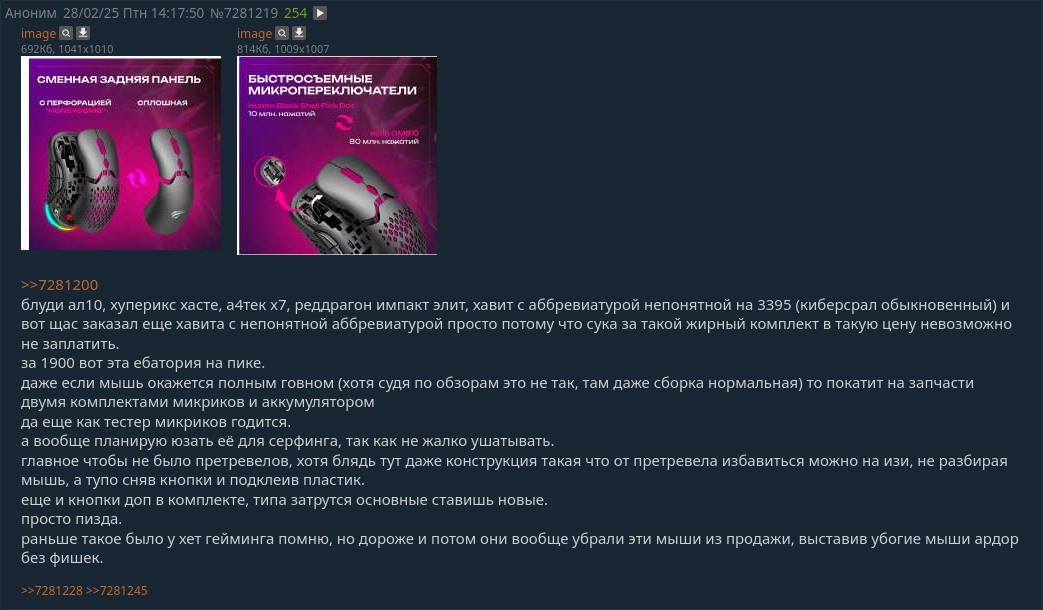
Task: Click the post line starting 'за 1900'
Action: tap(143, 363)
